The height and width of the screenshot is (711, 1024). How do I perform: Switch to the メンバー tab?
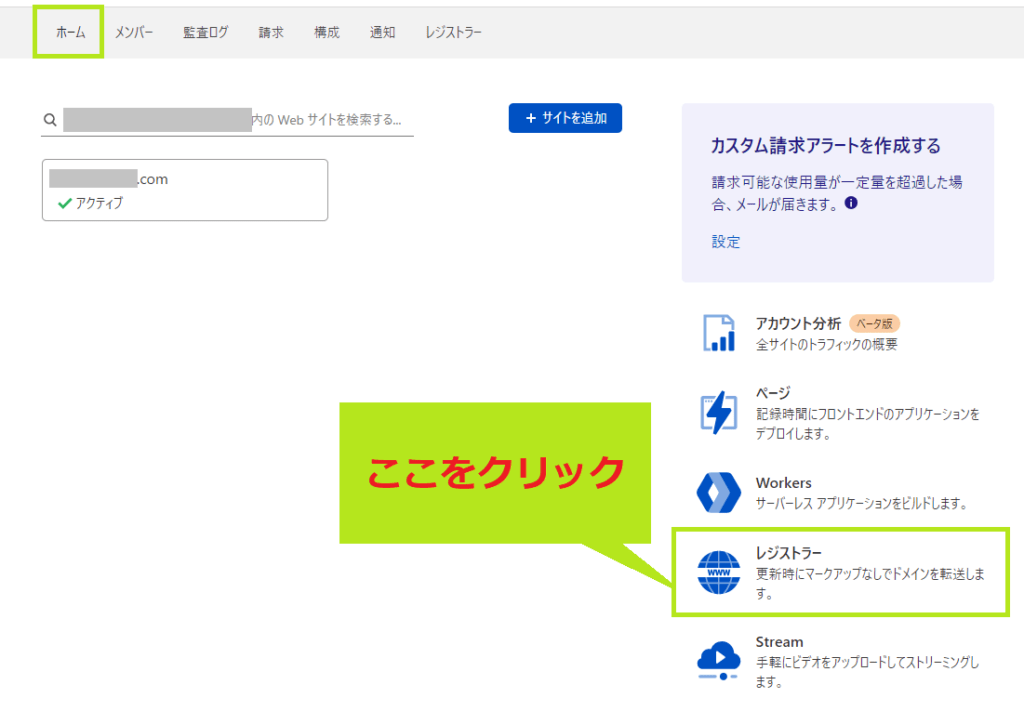(134, 32)
